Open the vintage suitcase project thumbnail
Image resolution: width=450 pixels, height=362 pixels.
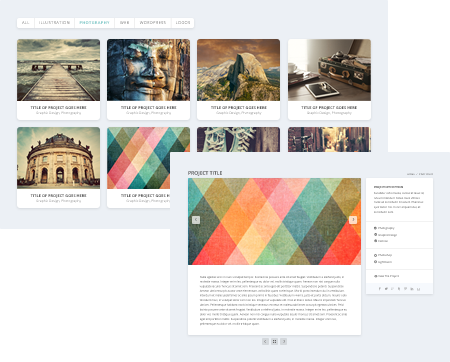pos(329,70)
